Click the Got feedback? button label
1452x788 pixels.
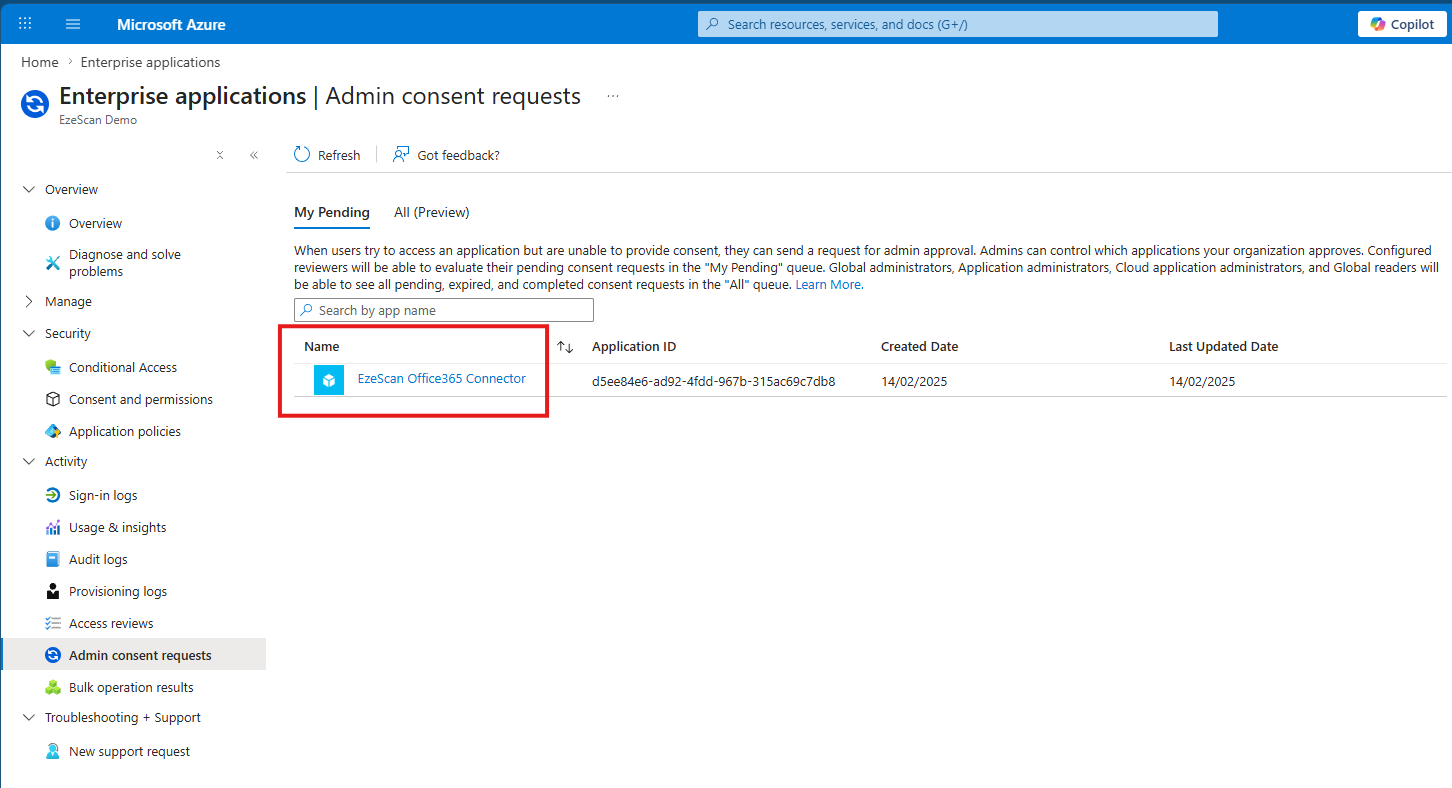(x=458, y=155)
